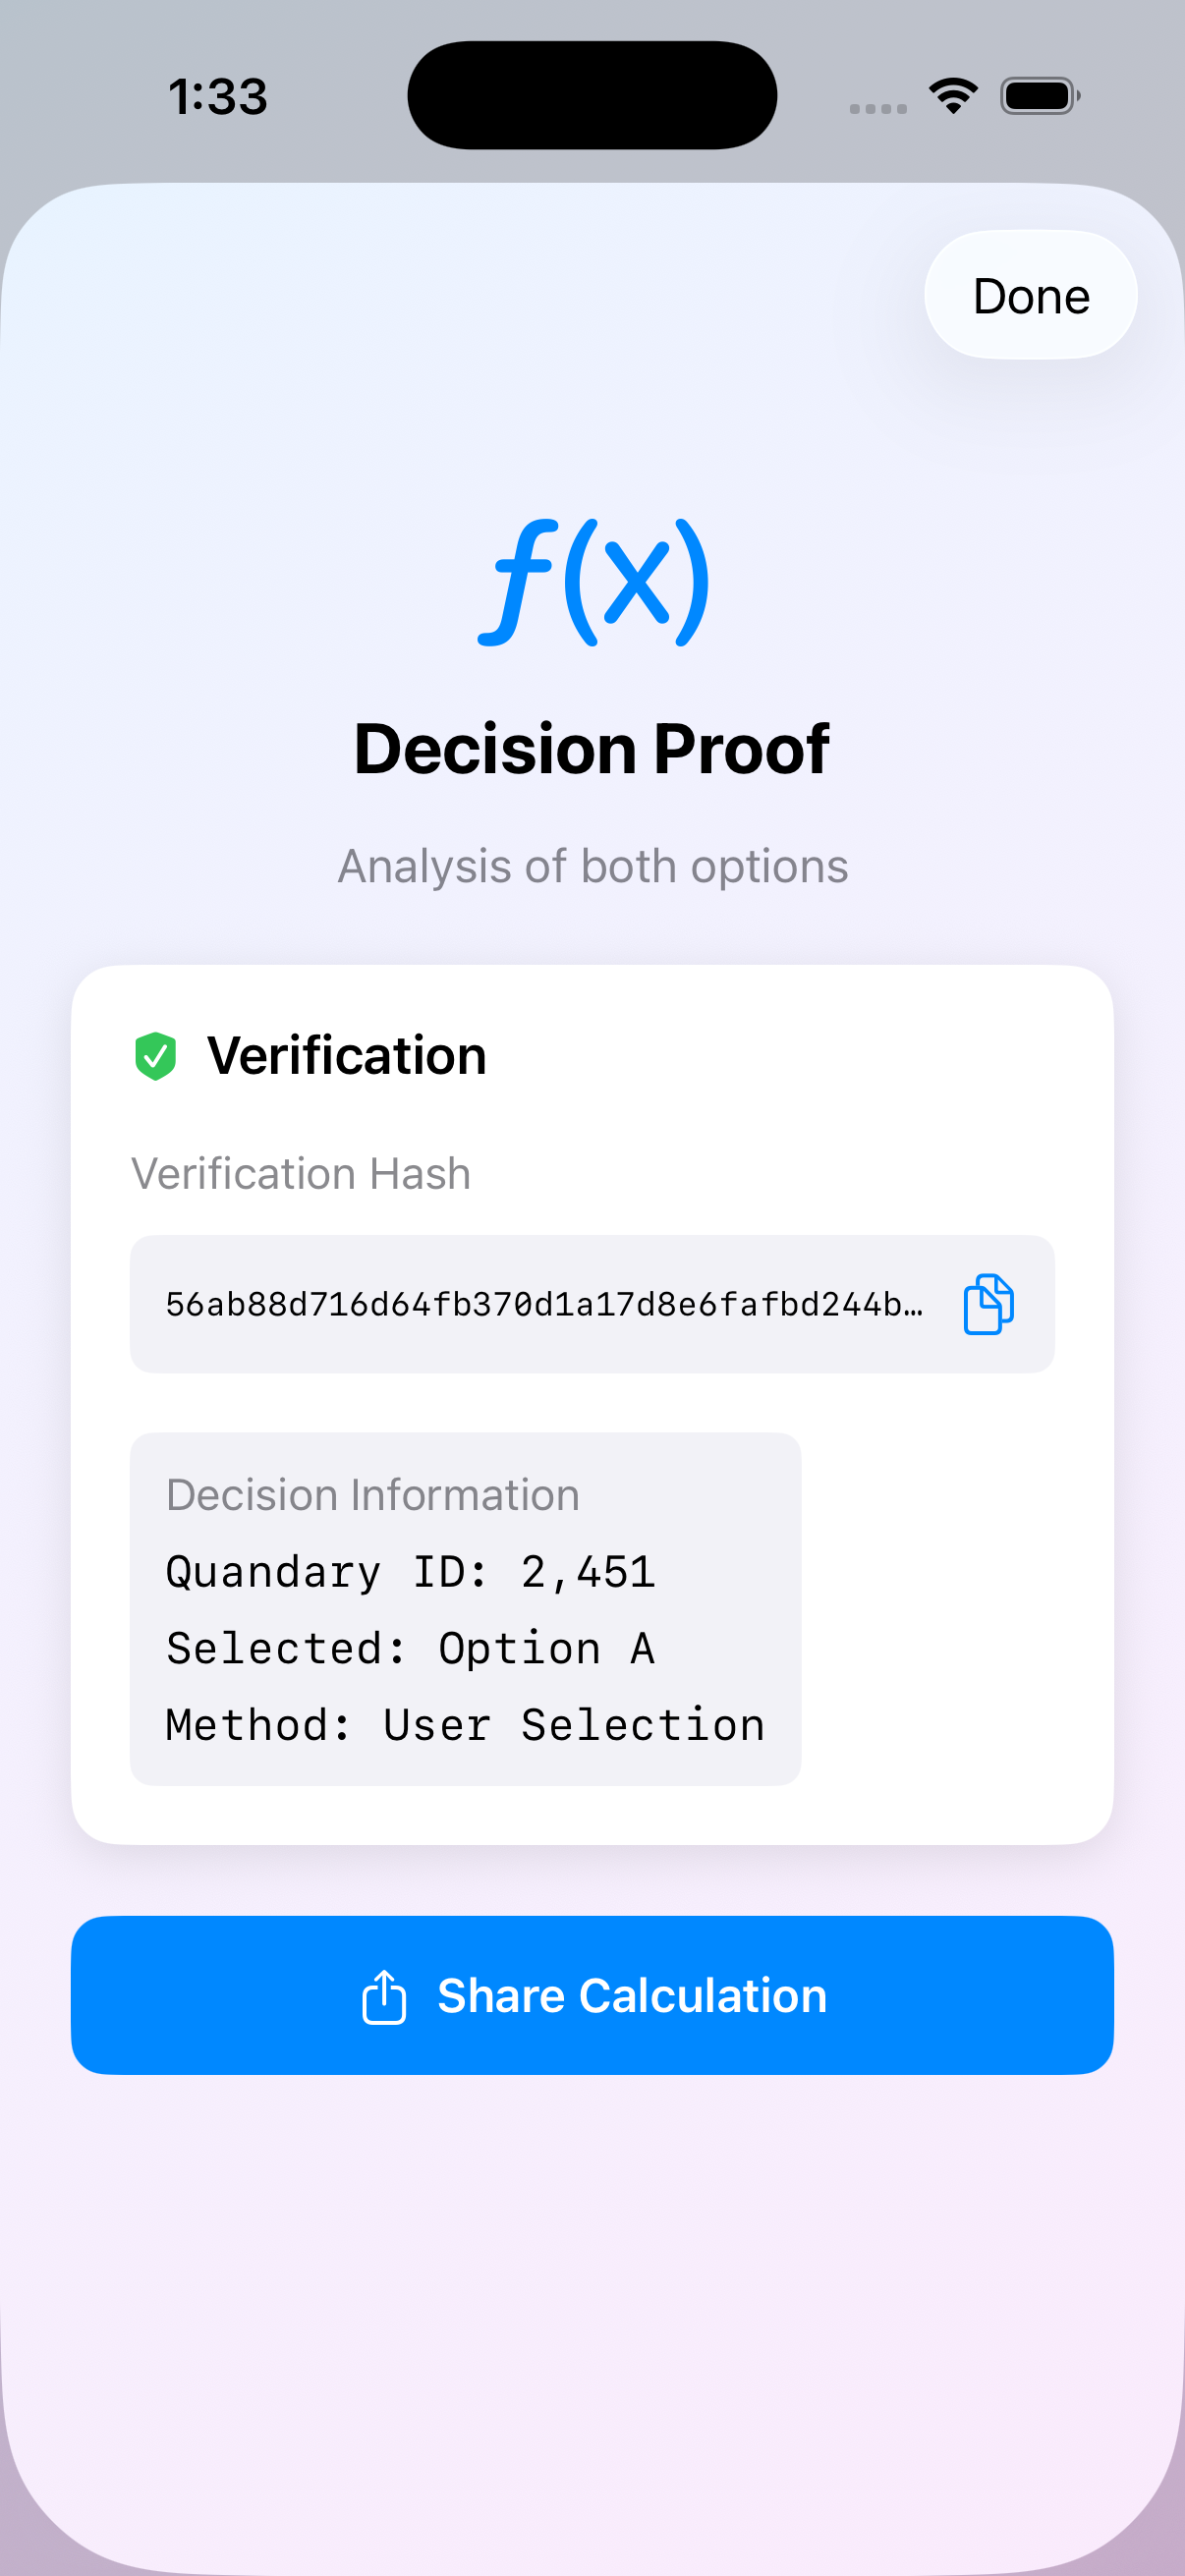This screenshot has height=2576, width=1185.
Task: Tap the Analysis of both options subtitle
Action: tap(592, 866)
